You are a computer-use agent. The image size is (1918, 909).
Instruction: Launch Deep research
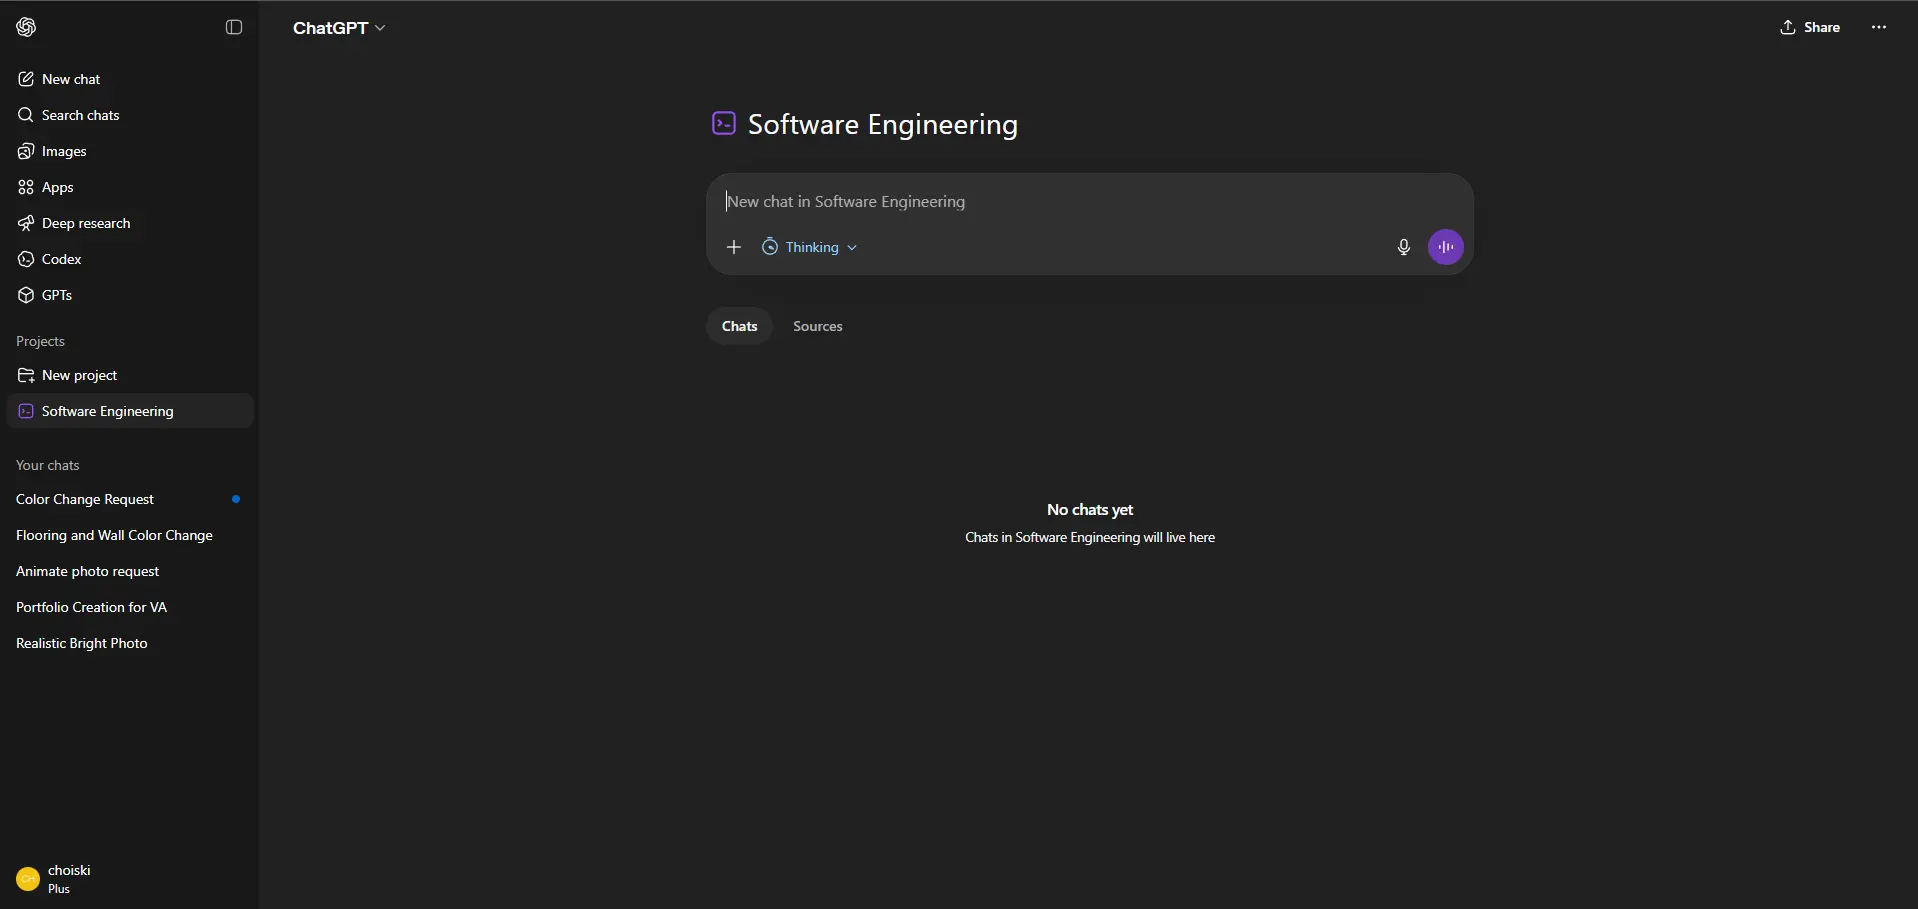pyautogui.click(x=129, y=223)
